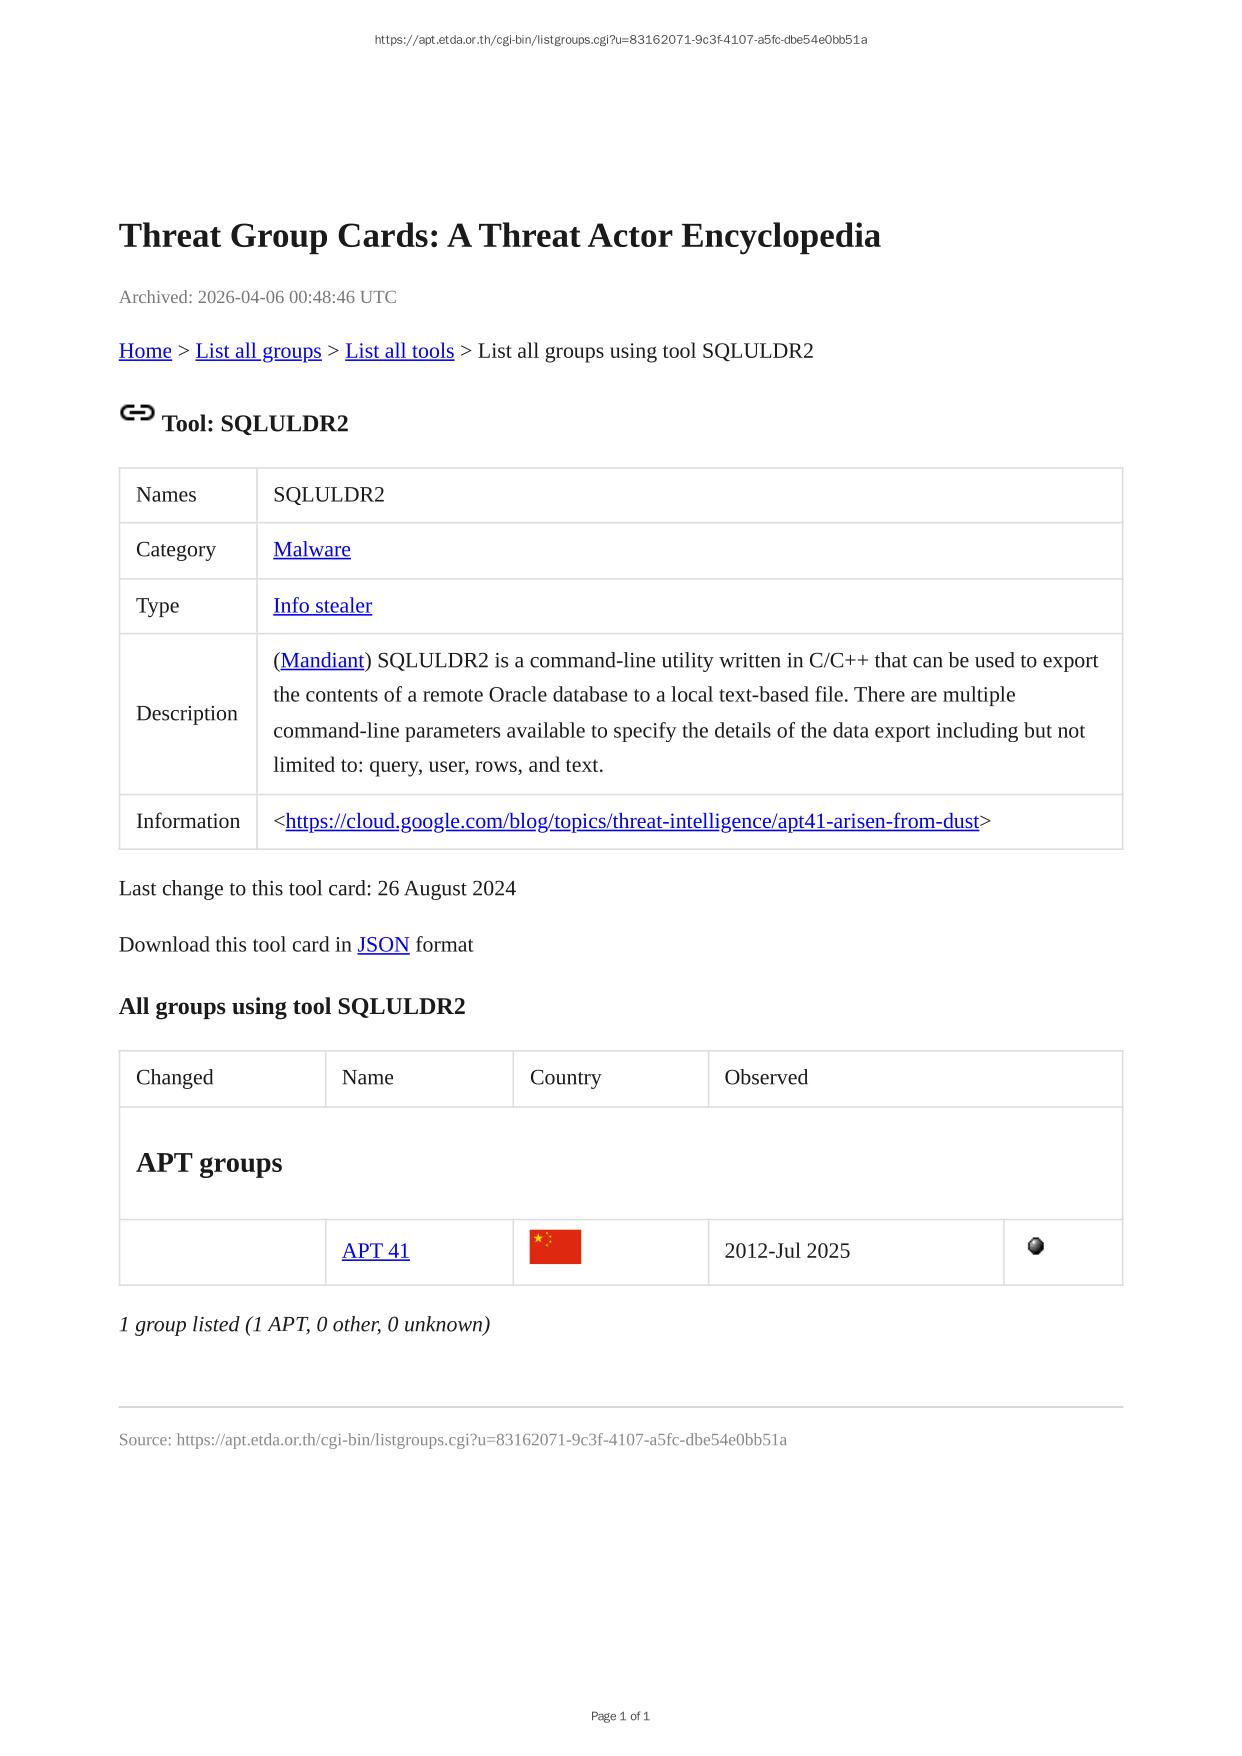Image resolution: width=1242 pixels, height=1756 pixels.
Task: Follow the Info stealer type link
Action: (322, 606)
